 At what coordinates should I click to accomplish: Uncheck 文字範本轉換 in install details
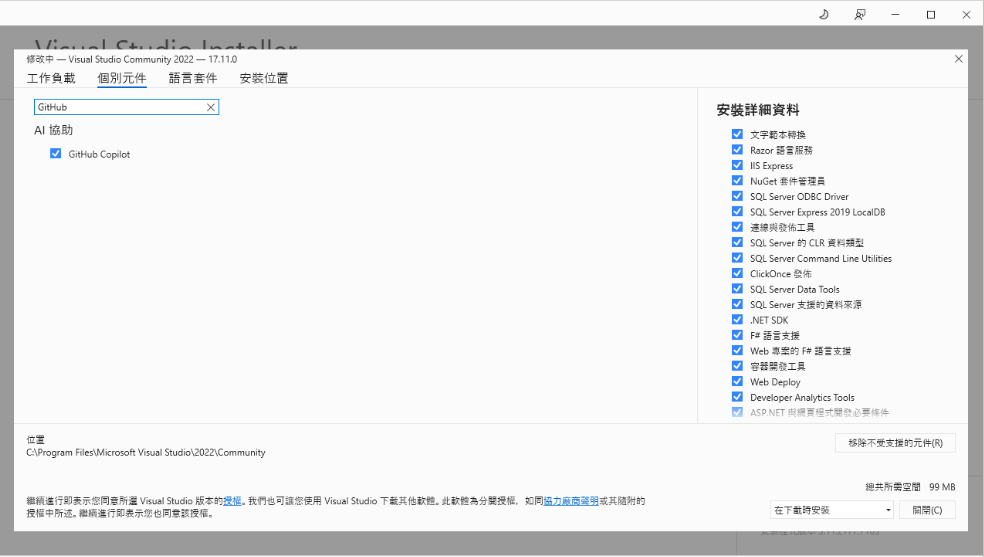pos(737,134)
